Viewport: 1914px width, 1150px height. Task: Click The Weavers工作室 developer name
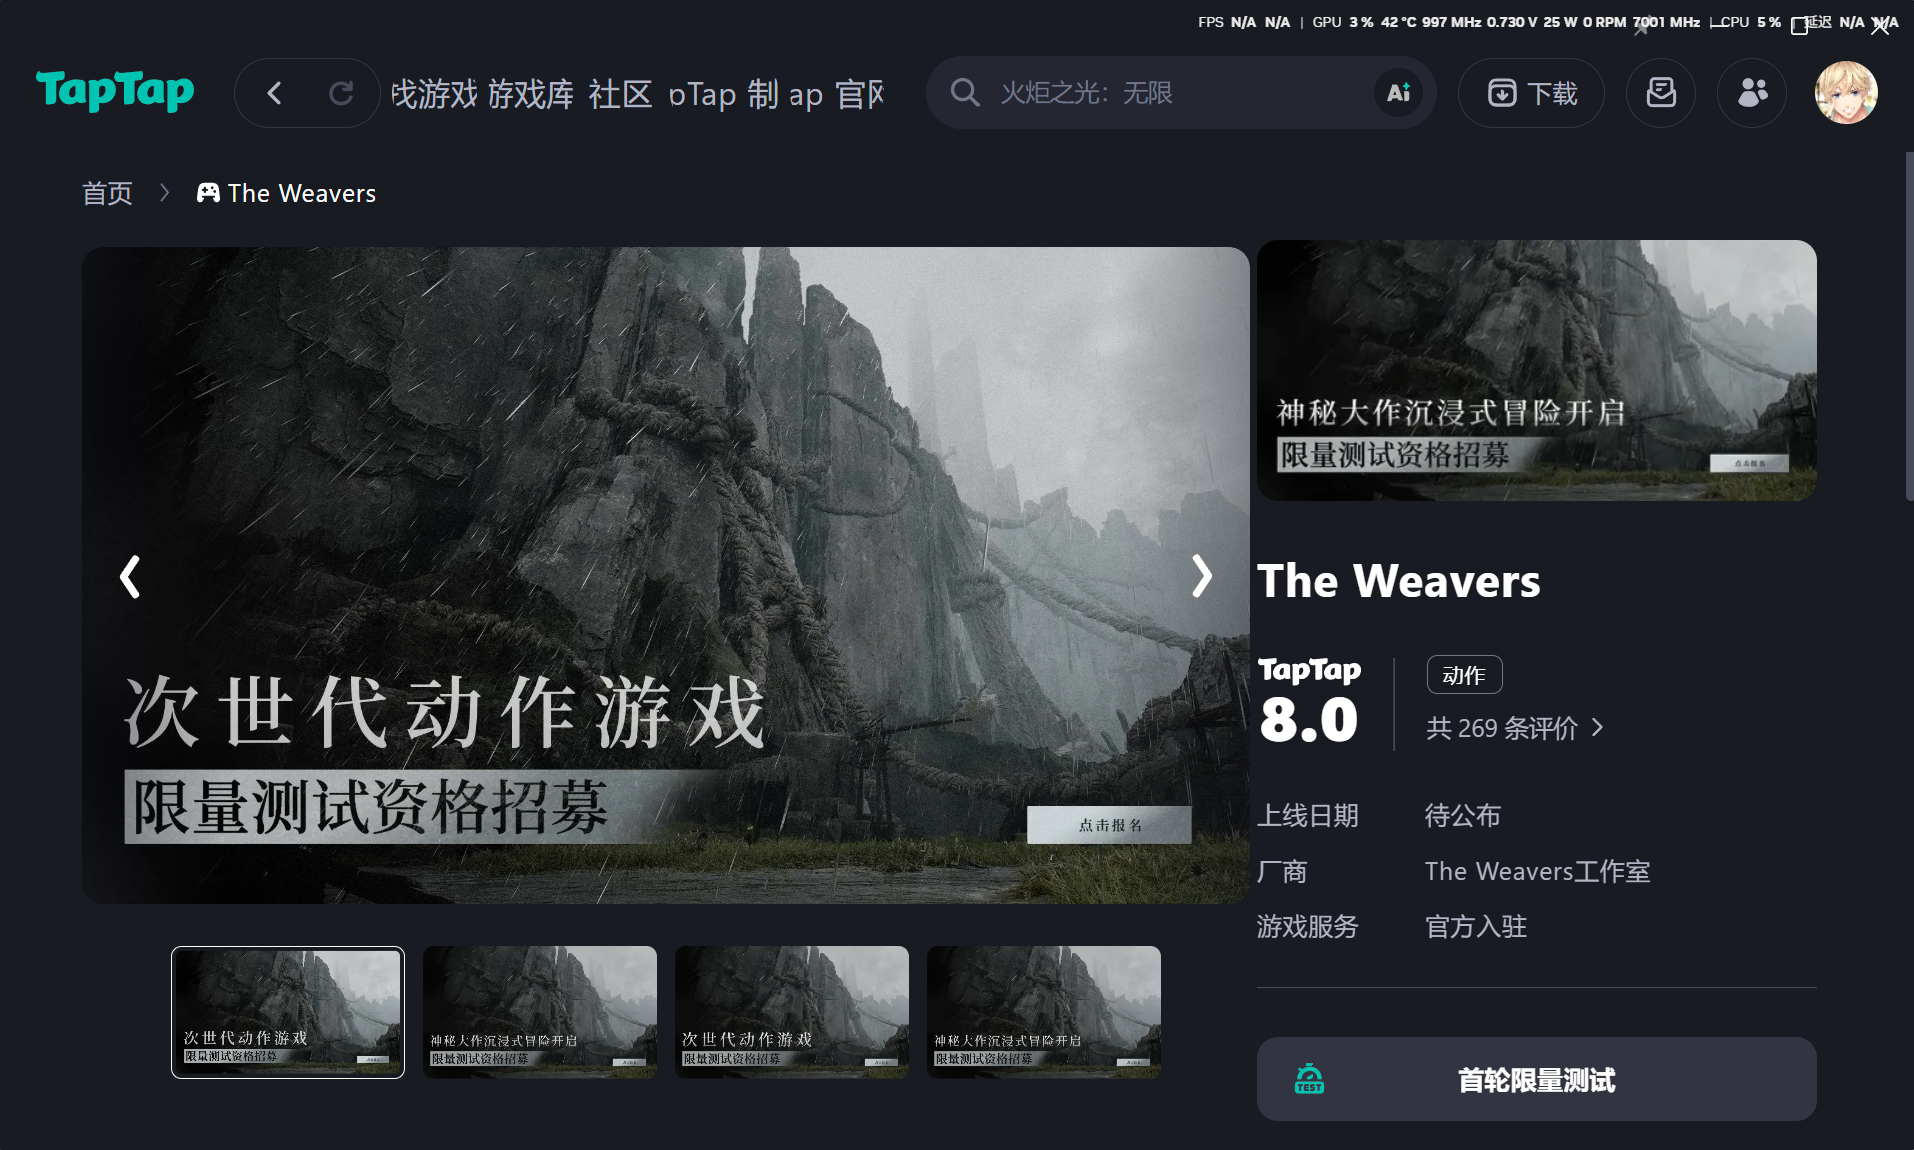click(x=1537, y=871)
